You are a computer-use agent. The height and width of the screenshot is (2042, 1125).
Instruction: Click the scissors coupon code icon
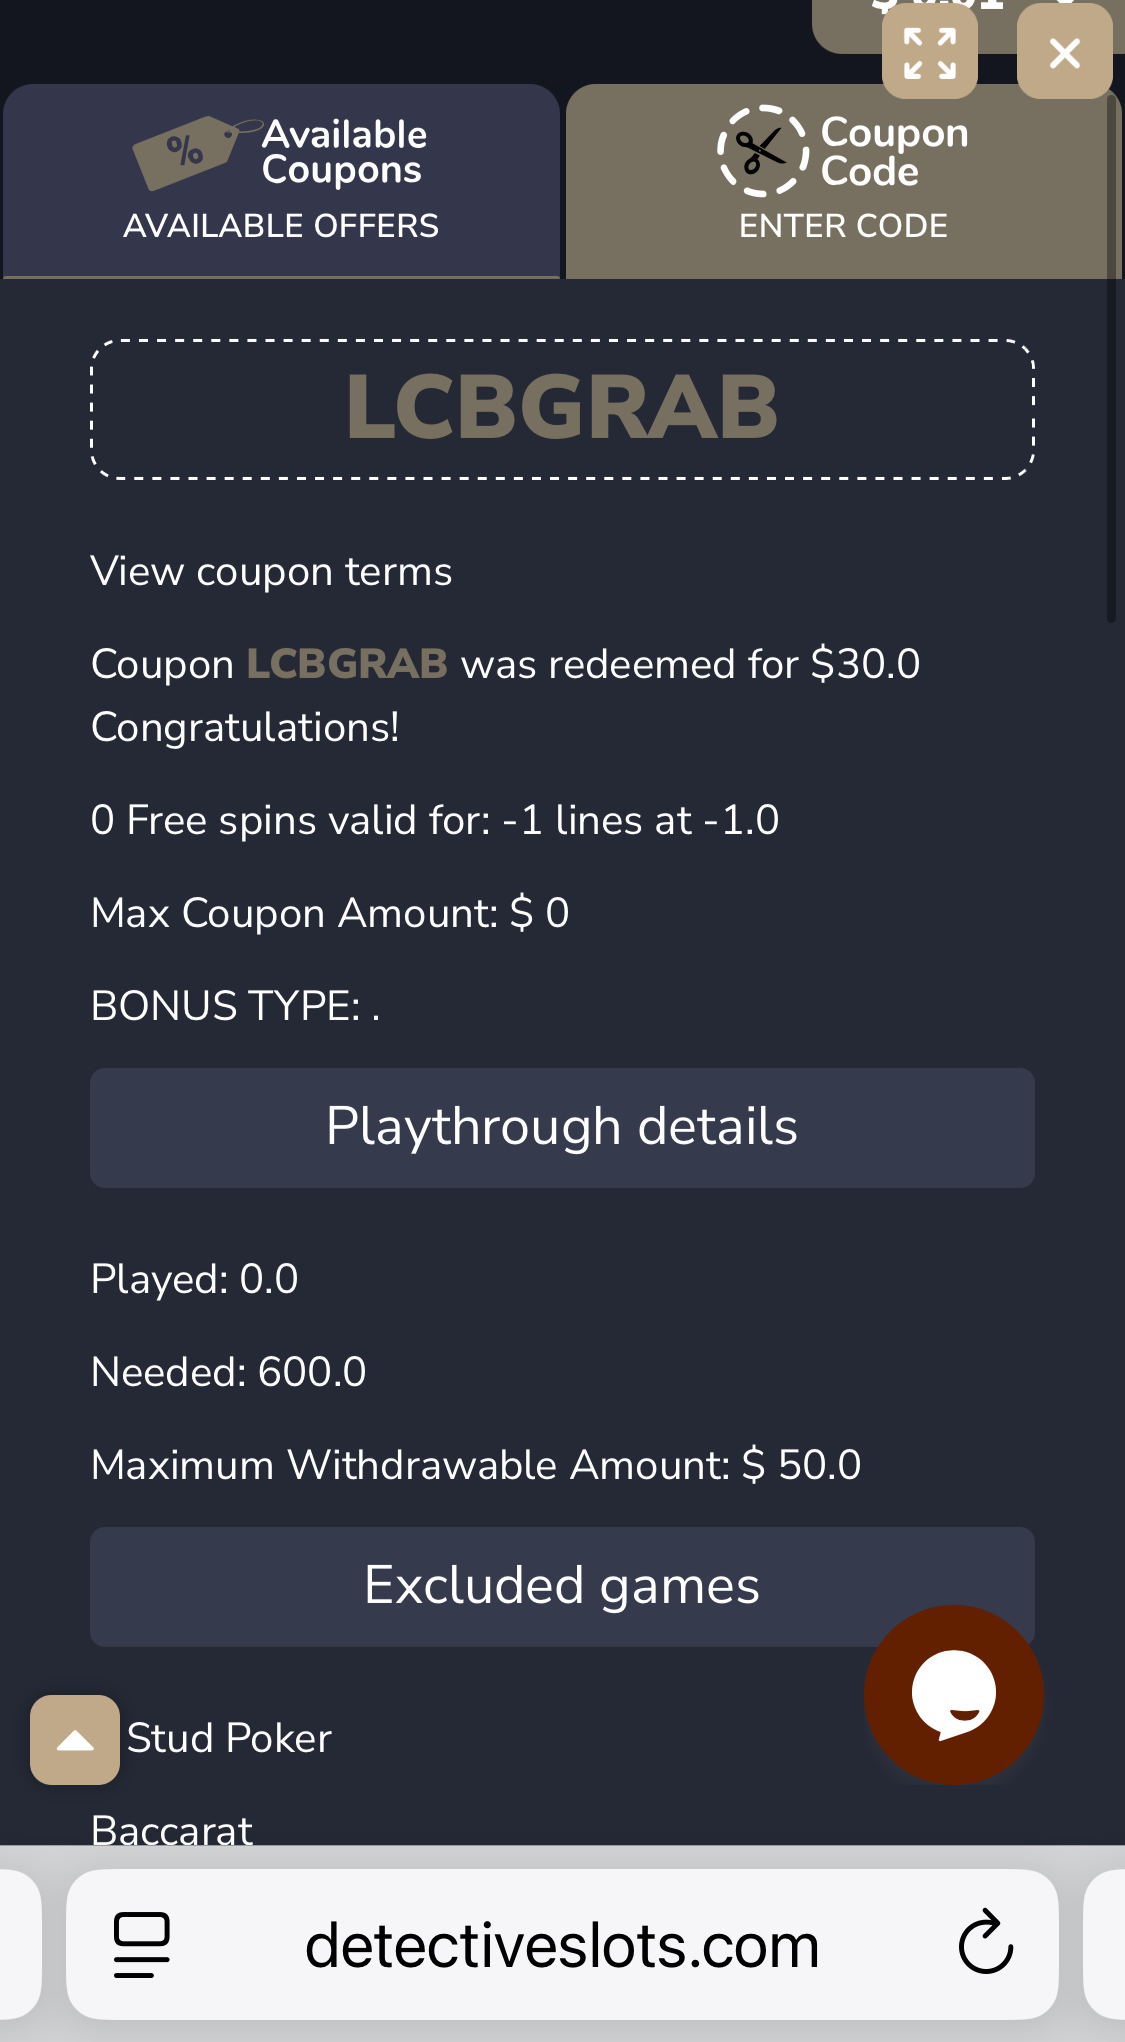tap(762, 151)
